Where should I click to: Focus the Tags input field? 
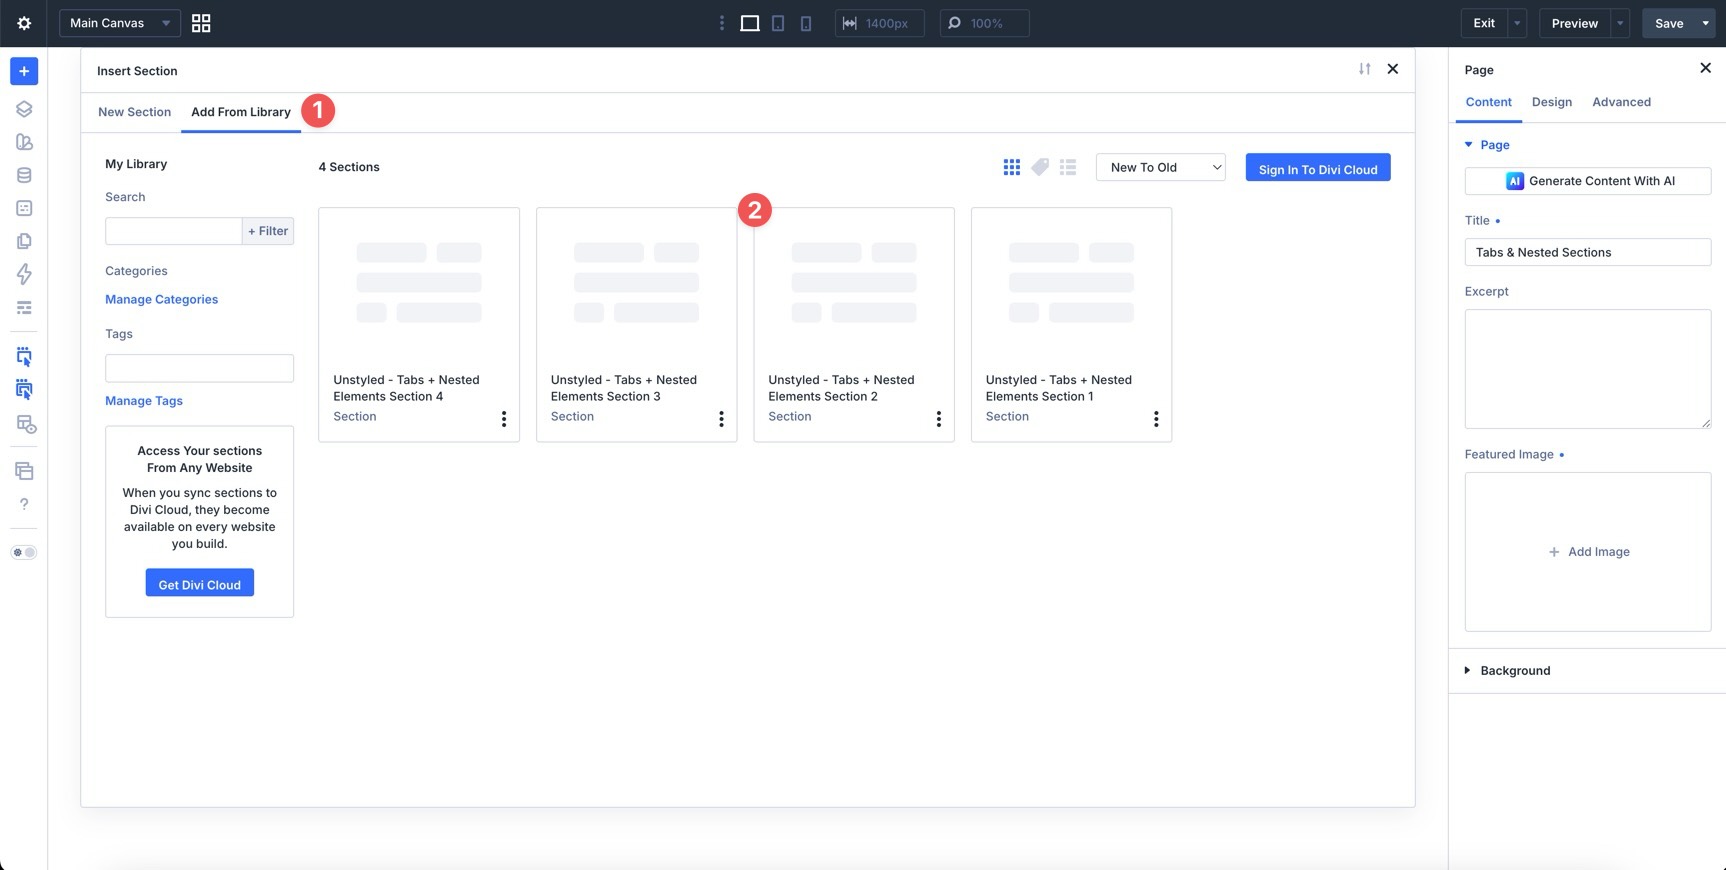tap(199, 368)
